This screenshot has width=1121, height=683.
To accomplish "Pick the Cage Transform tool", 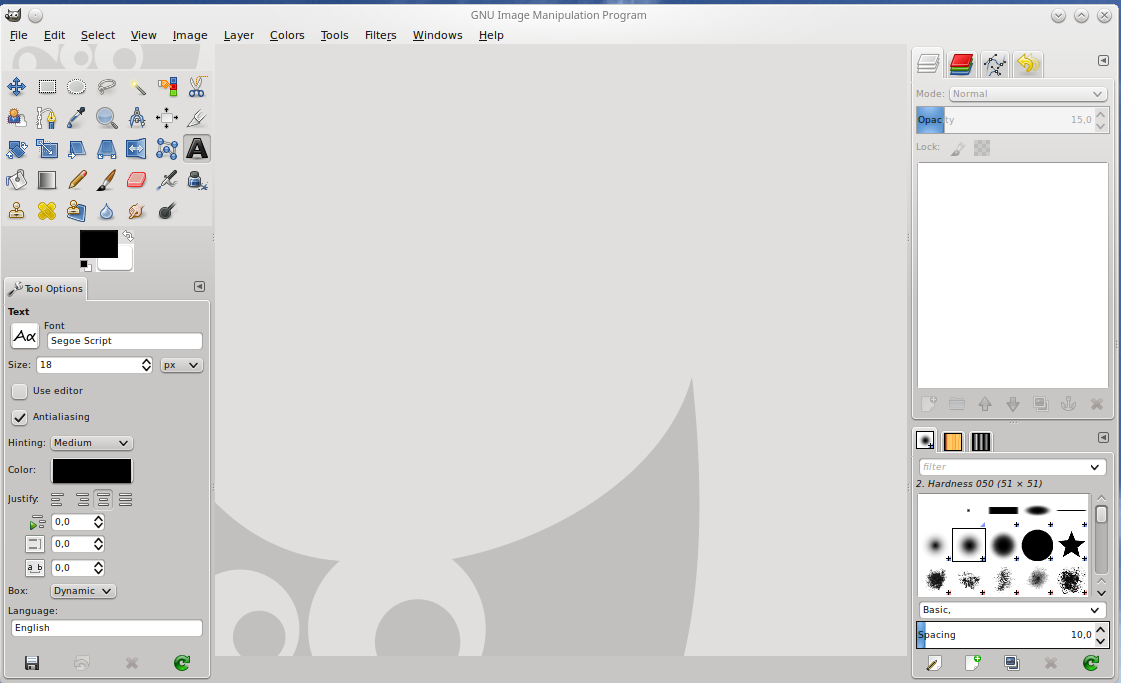I will coord(167,149).
